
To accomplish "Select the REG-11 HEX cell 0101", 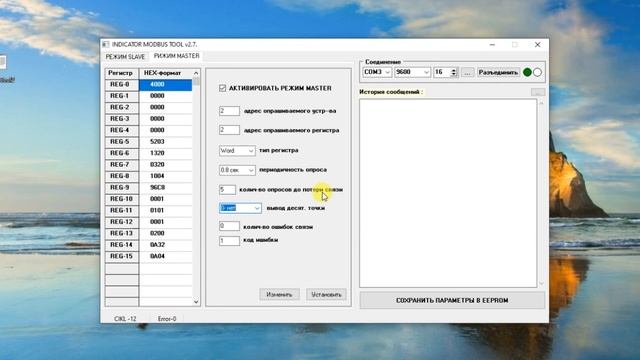I will point(166,210).
